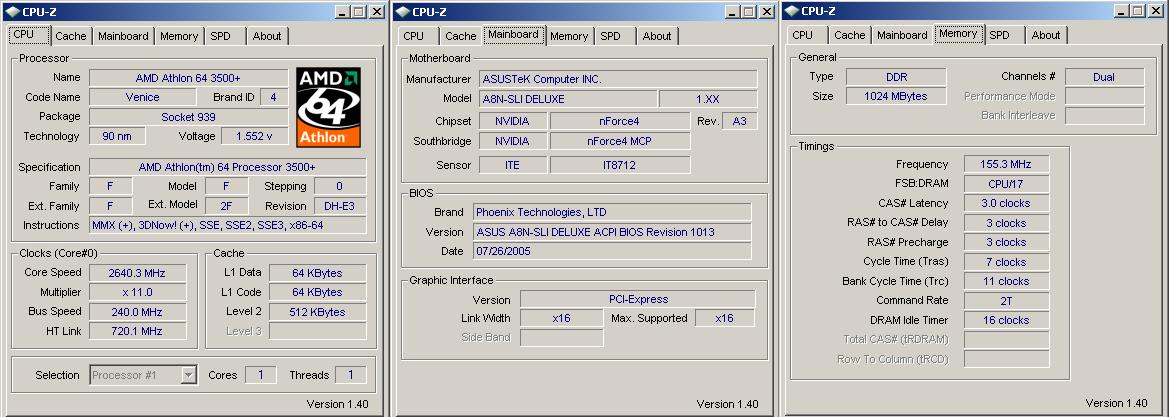Click the 720.1 MHz HT Link value

pos(137,330)
